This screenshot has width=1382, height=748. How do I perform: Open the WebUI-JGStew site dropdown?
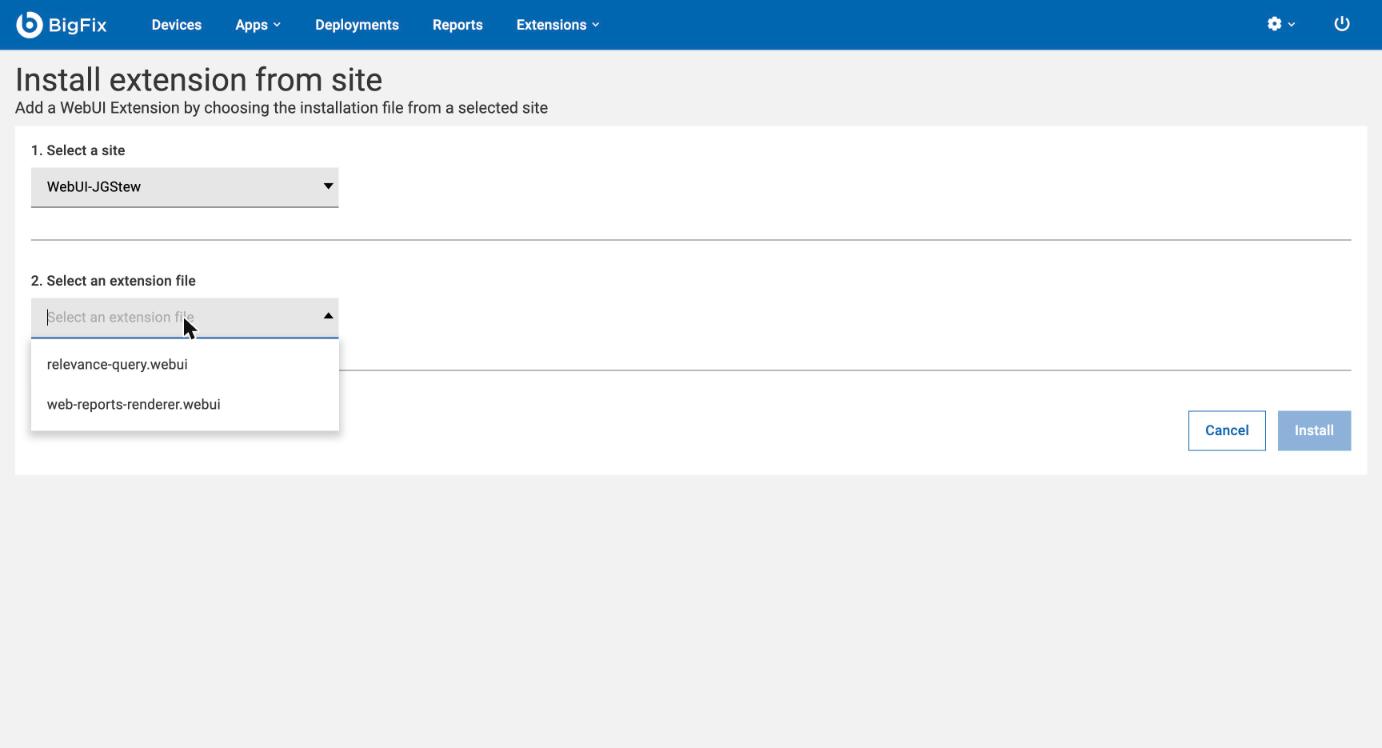point(185,186)
